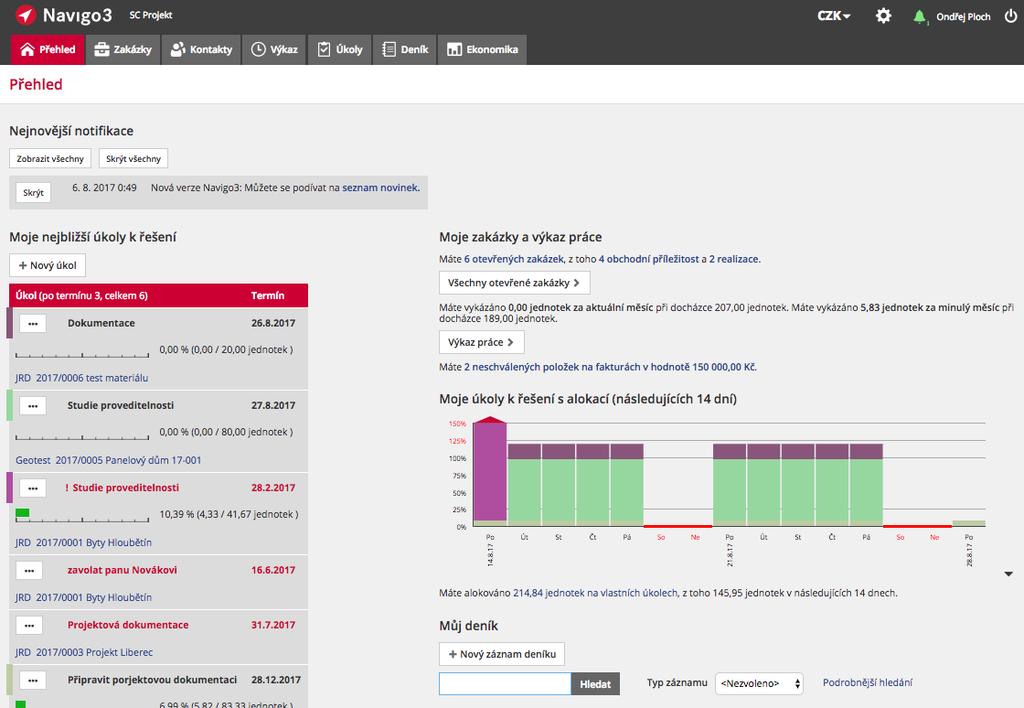Screen dimensions: 1024x708
Task: Go to the Přehled tab
Action: 48,49
